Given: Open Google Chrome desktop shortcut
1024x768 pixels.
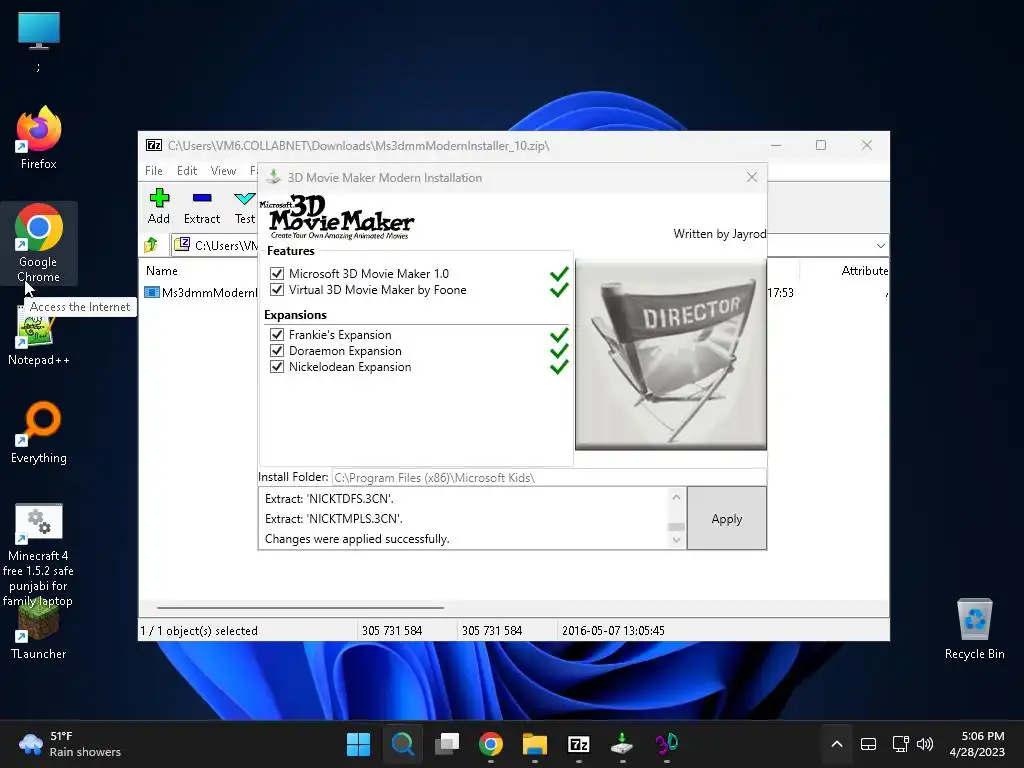Looking at the screenshot, I should pos(39,243).
